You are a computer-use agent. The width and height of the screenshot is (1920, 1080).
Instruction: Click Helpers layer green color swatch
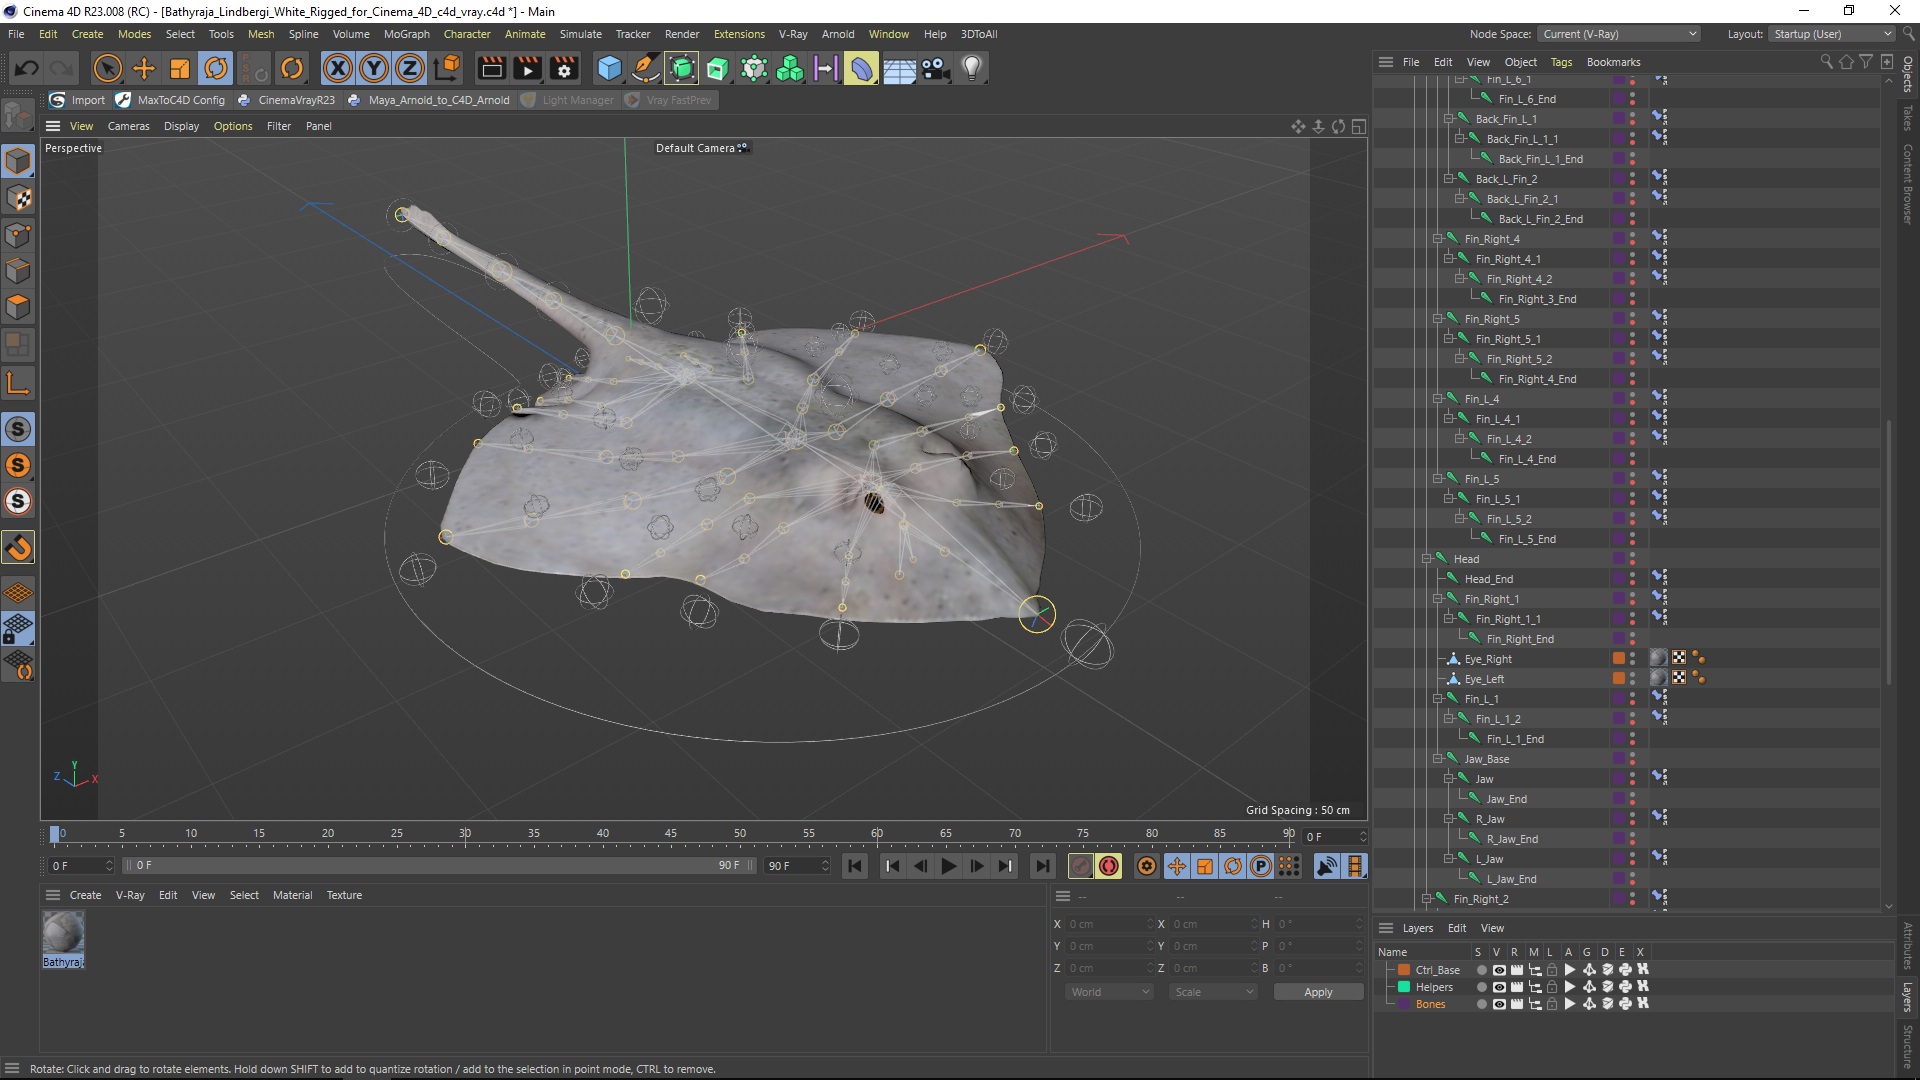point(1404,987)
